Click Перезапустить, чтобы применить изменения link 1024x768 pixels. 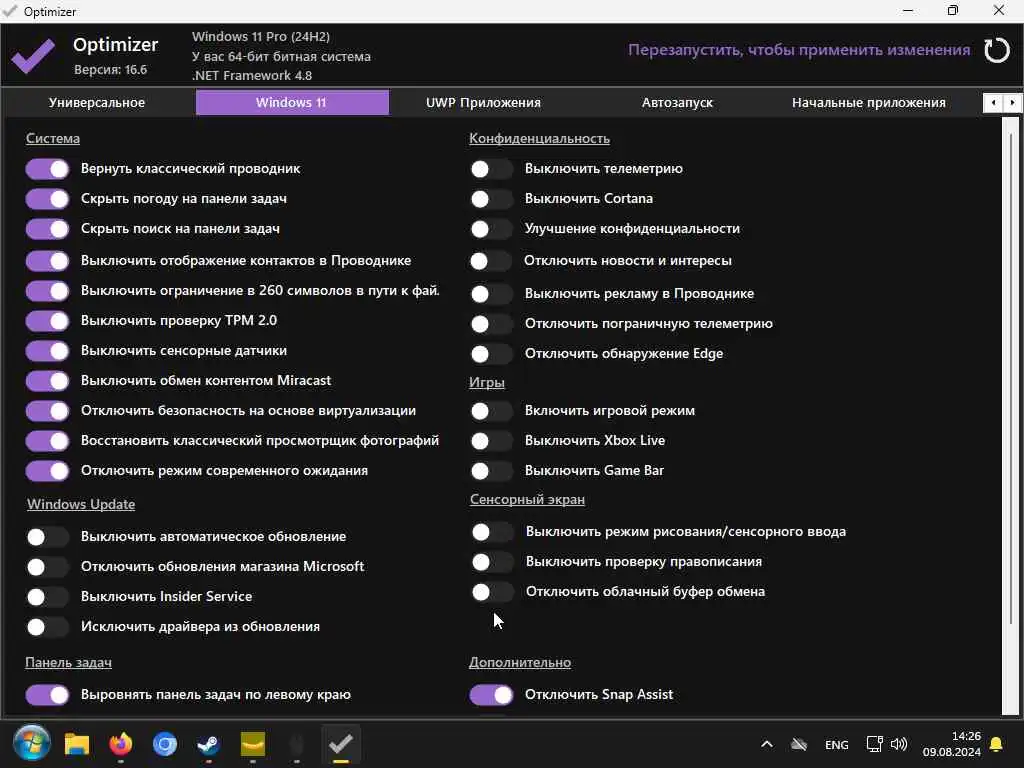[799, 50]
